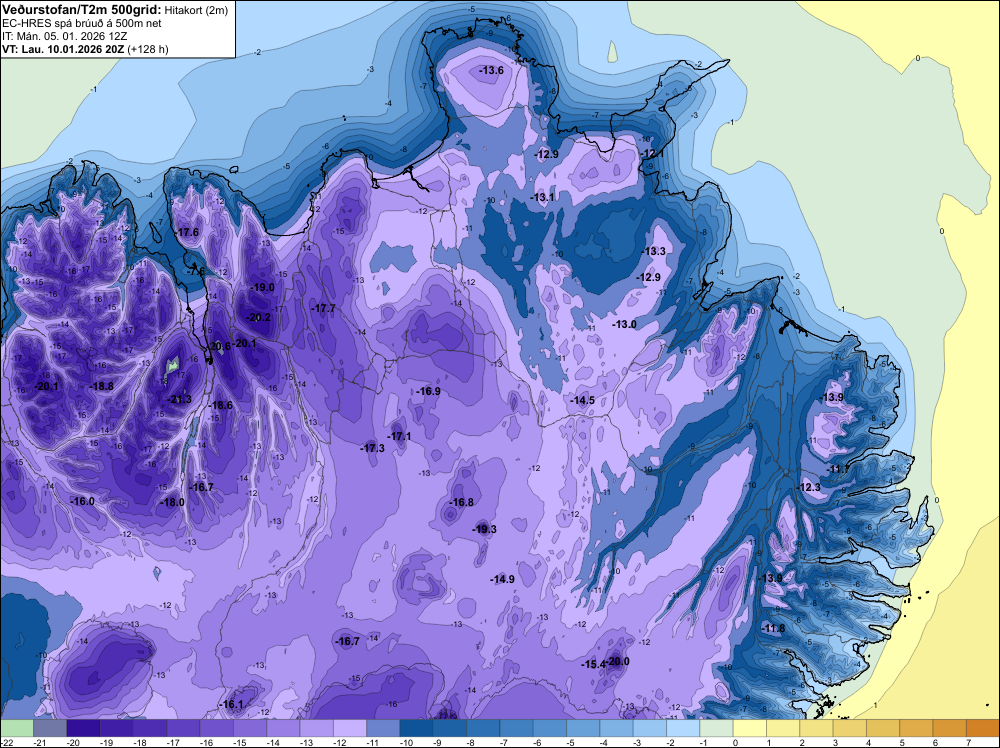Click the VT: Lau. 10.01.2026 20Z time
The width and height of the screenshot is (1000, 748).
63,49
